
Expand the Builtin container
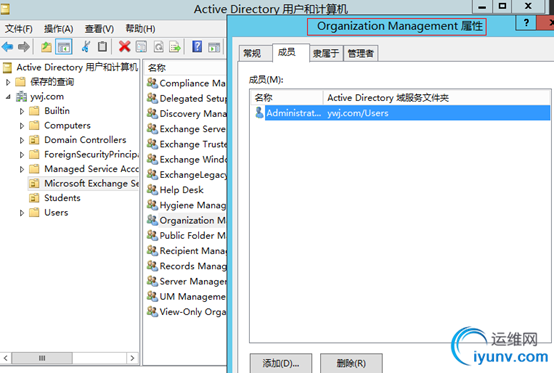coord(22,111)
